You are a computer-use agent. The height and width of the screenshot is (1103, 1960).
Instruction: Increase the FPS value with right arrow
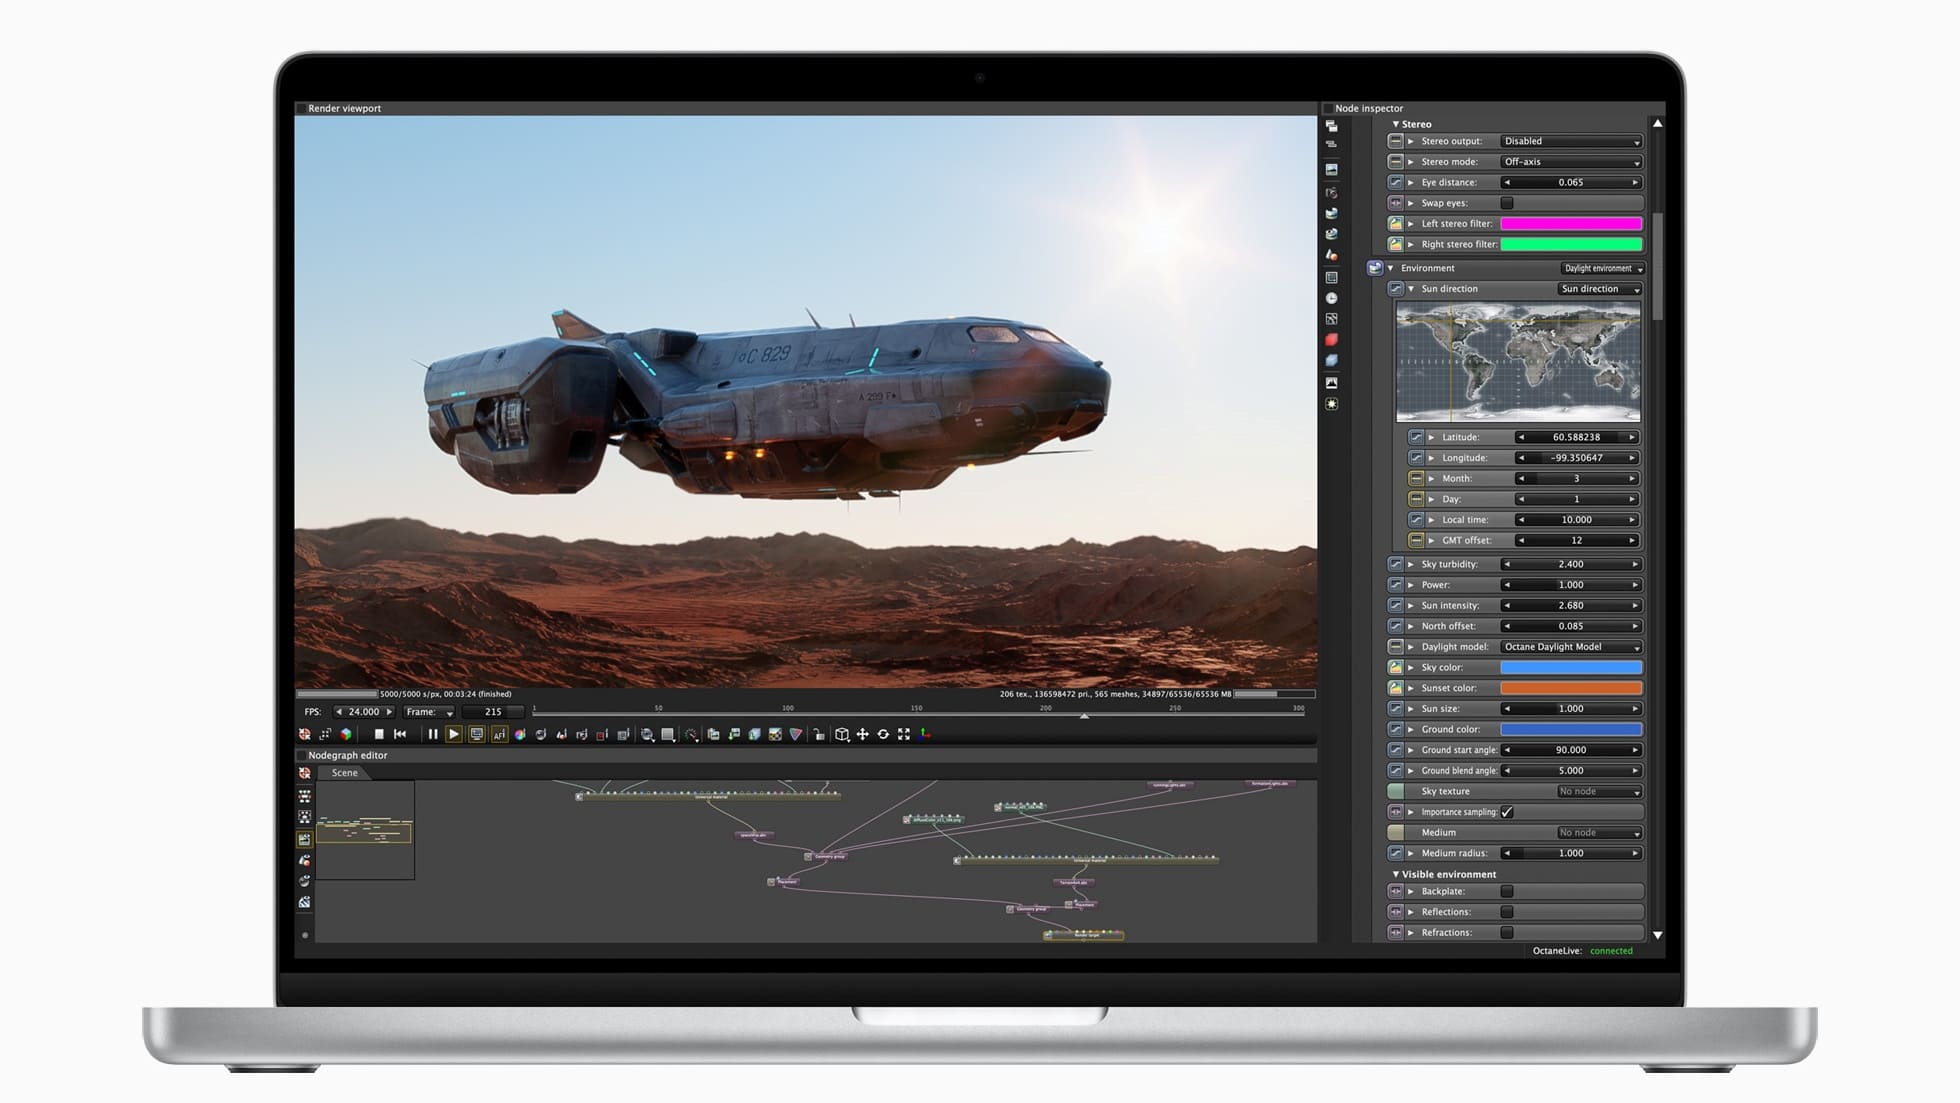pyautogui.click(x=389, y=712)
